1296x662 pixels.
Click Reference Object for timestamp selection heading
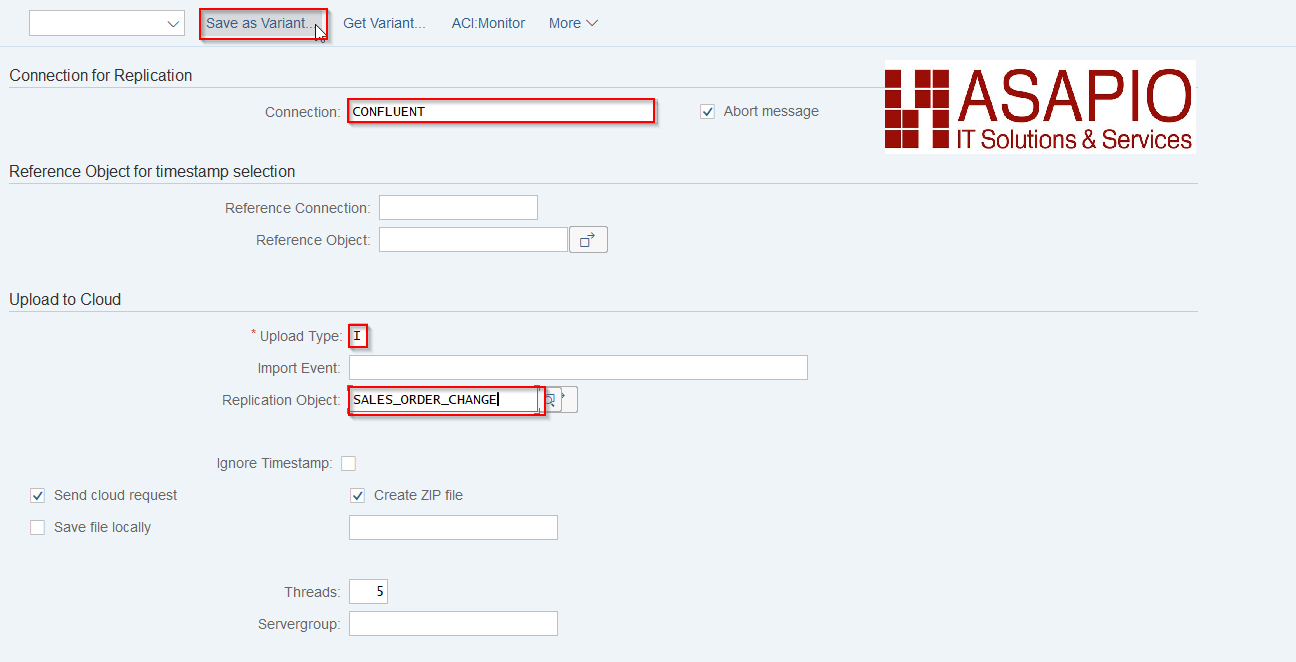click(x=152, y=172)
